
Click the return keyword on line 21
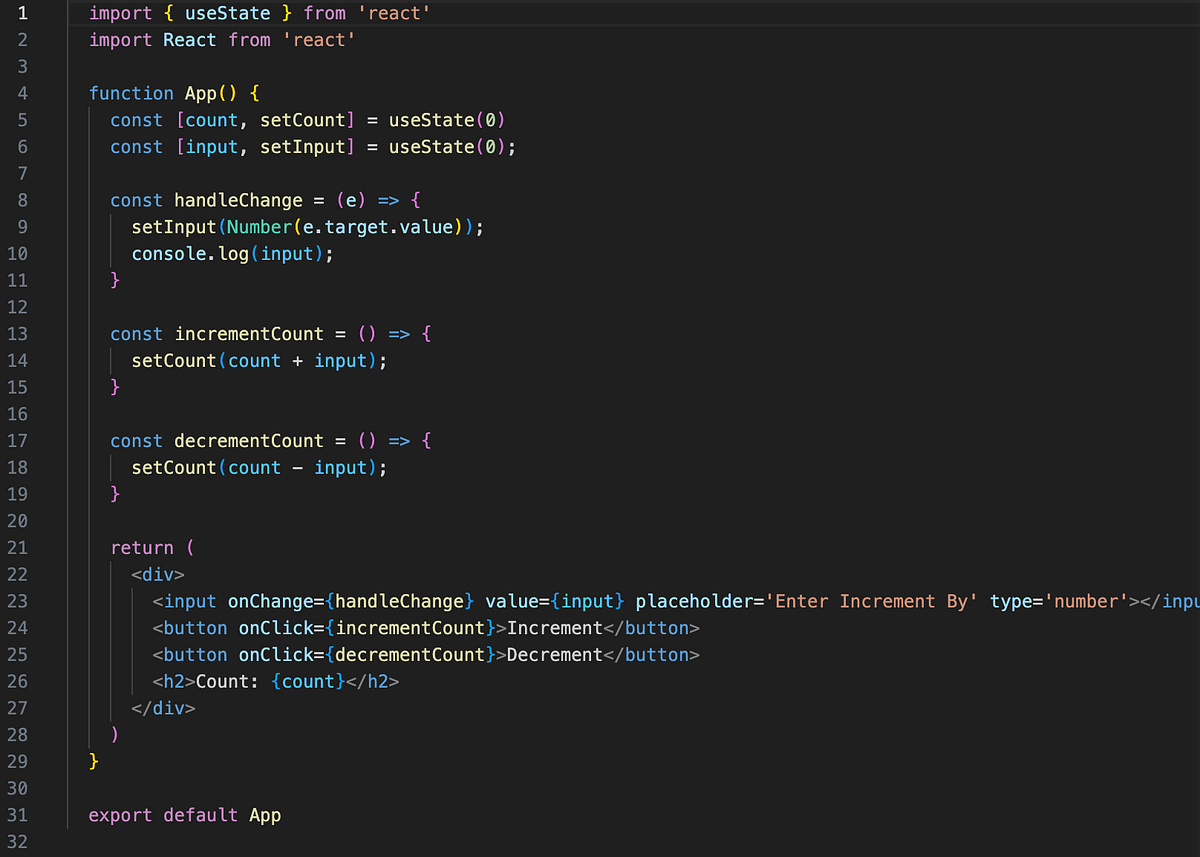point(142,548)
